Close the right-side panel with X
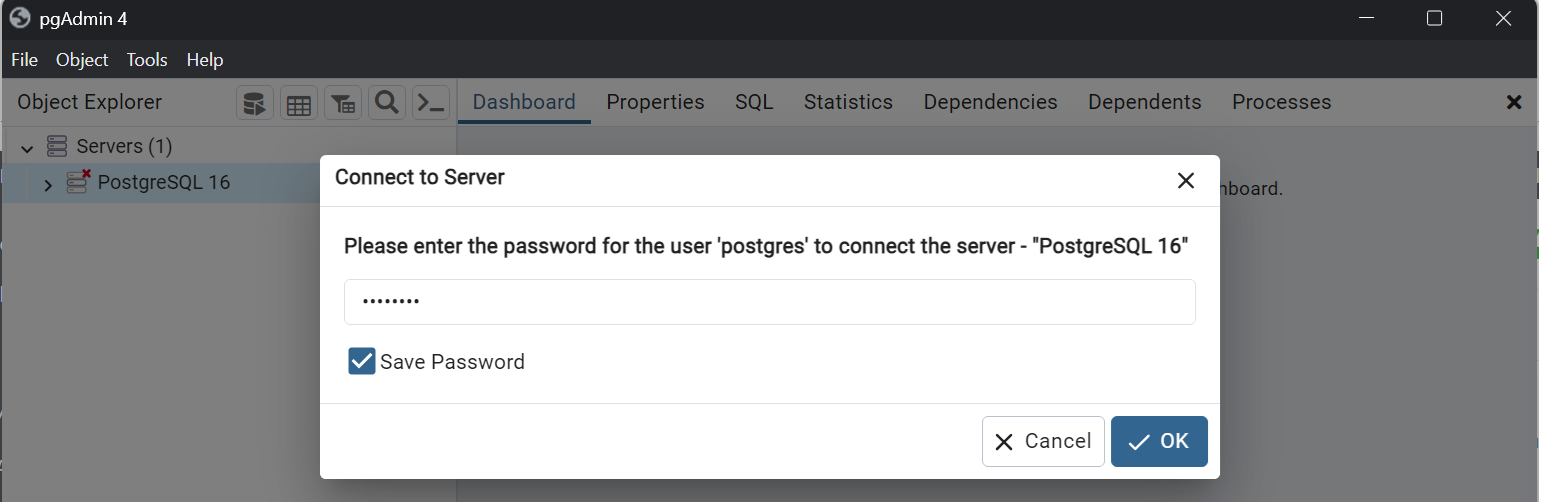 click(1514, 102)
